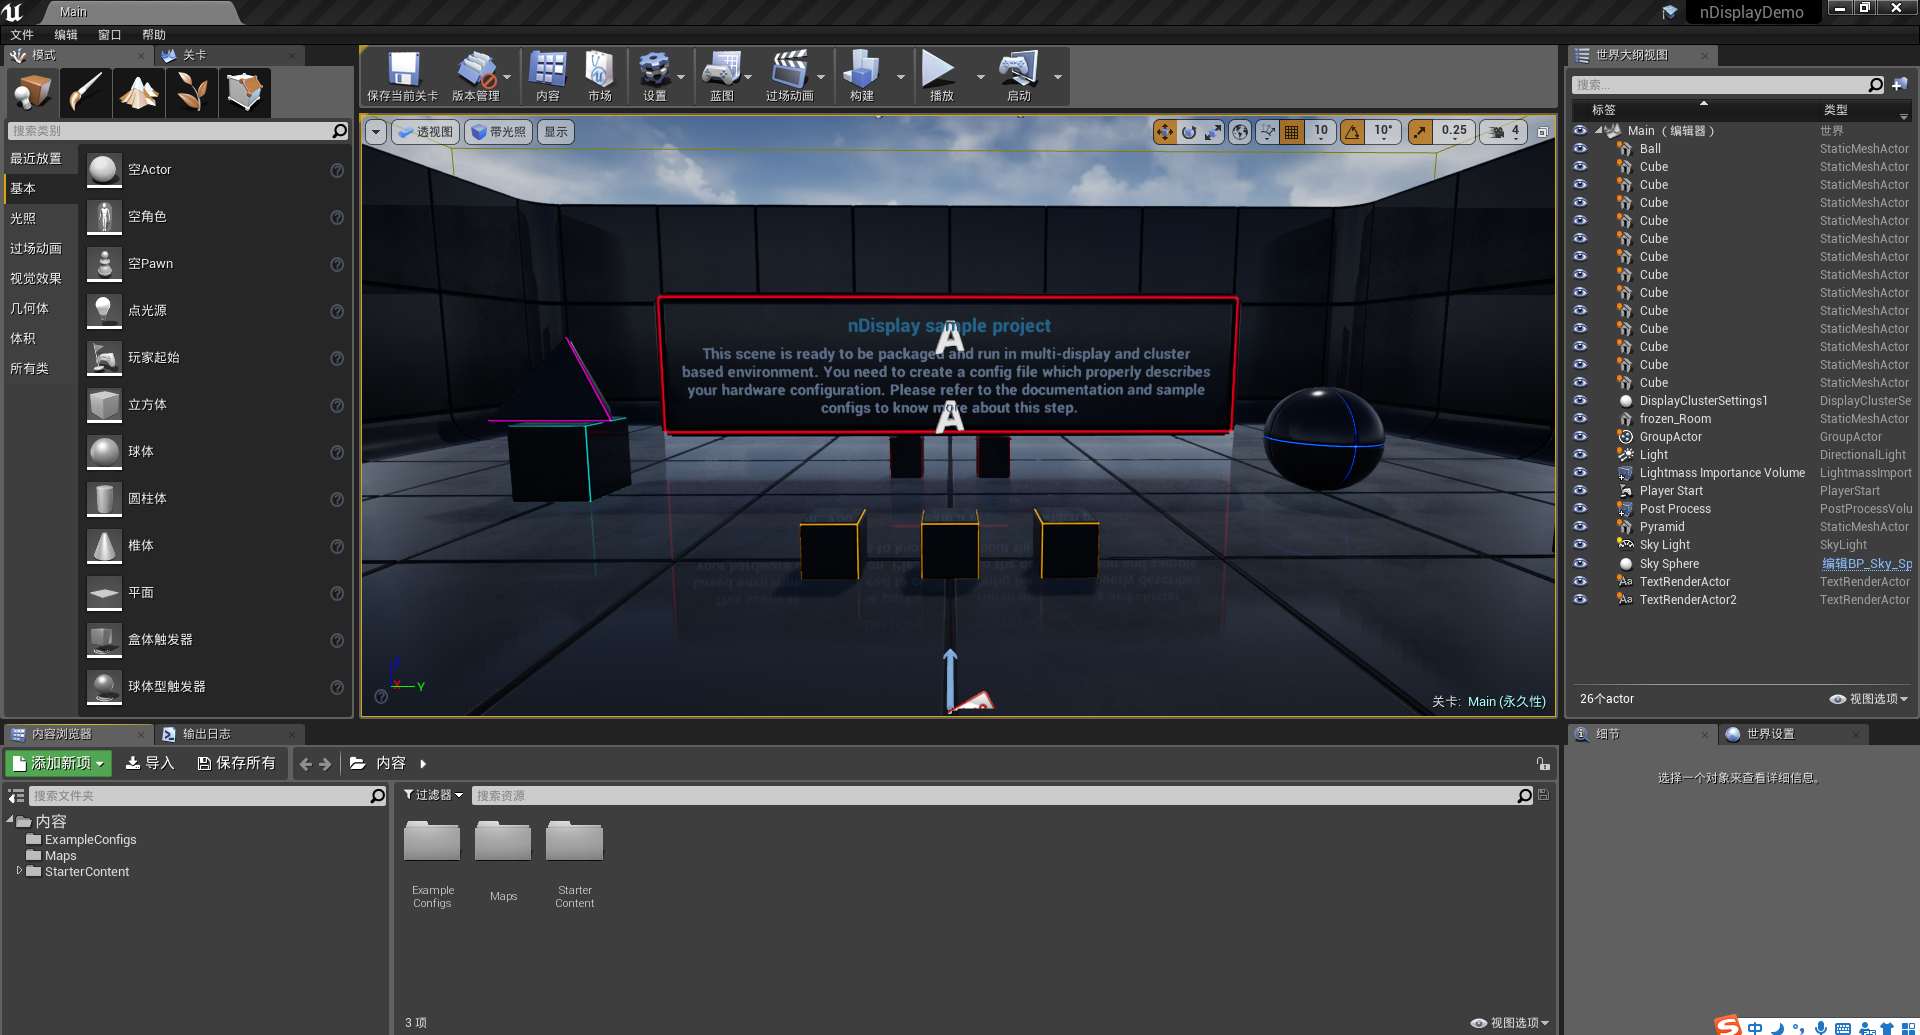Hide the Light actor with eye toggle
Image resolution: width=1920 pixels, height=1035 pixels.
1581,454
